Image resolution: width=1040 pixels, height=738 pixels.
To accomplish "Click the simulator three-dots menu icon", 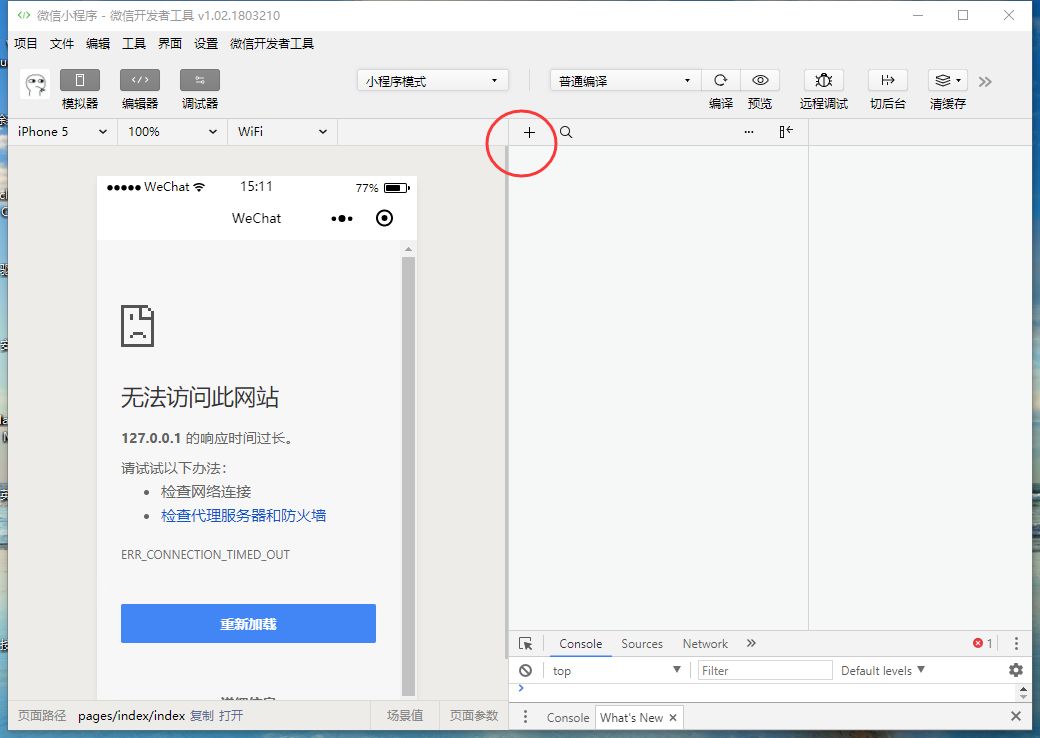I will pos(342,218).
